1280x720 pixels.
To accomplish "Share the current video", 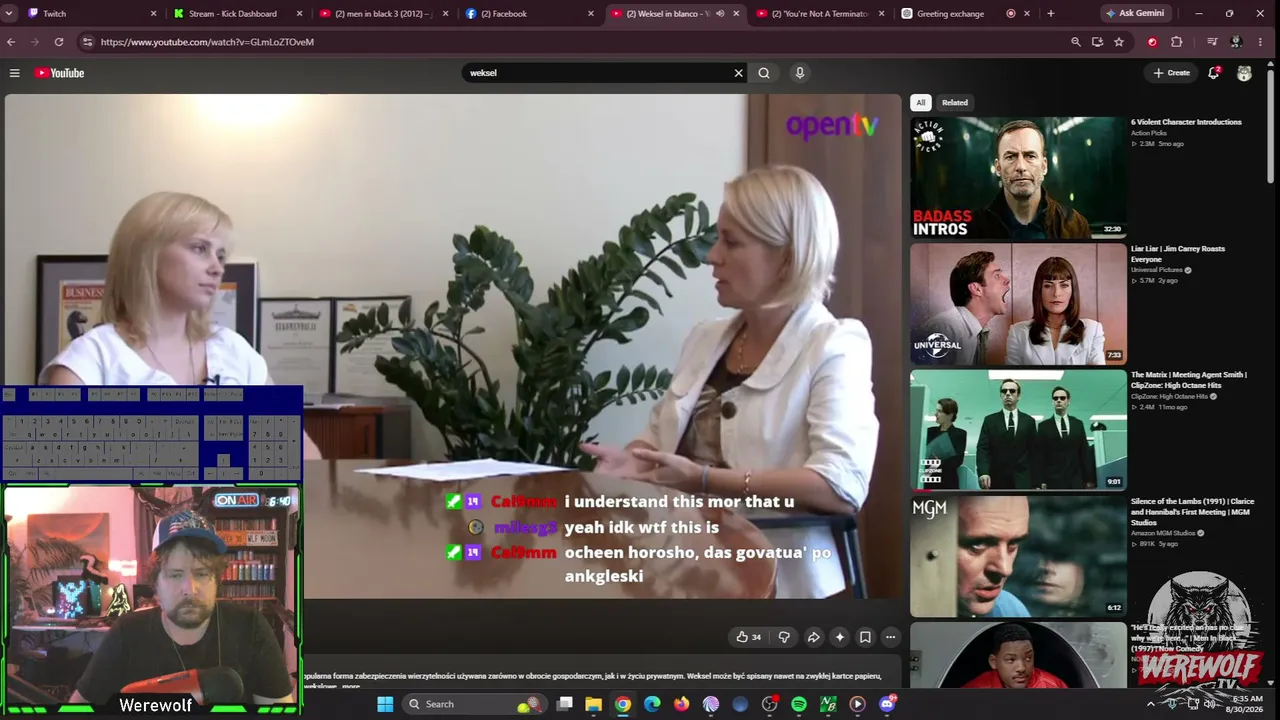I will pyautogui.click(x=813, y=637).
